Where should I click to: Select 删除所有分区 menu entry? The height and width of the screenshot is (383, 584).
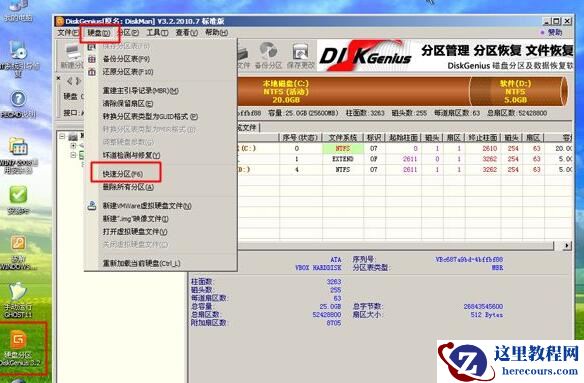pyautogui.click(x=128, y=187)
